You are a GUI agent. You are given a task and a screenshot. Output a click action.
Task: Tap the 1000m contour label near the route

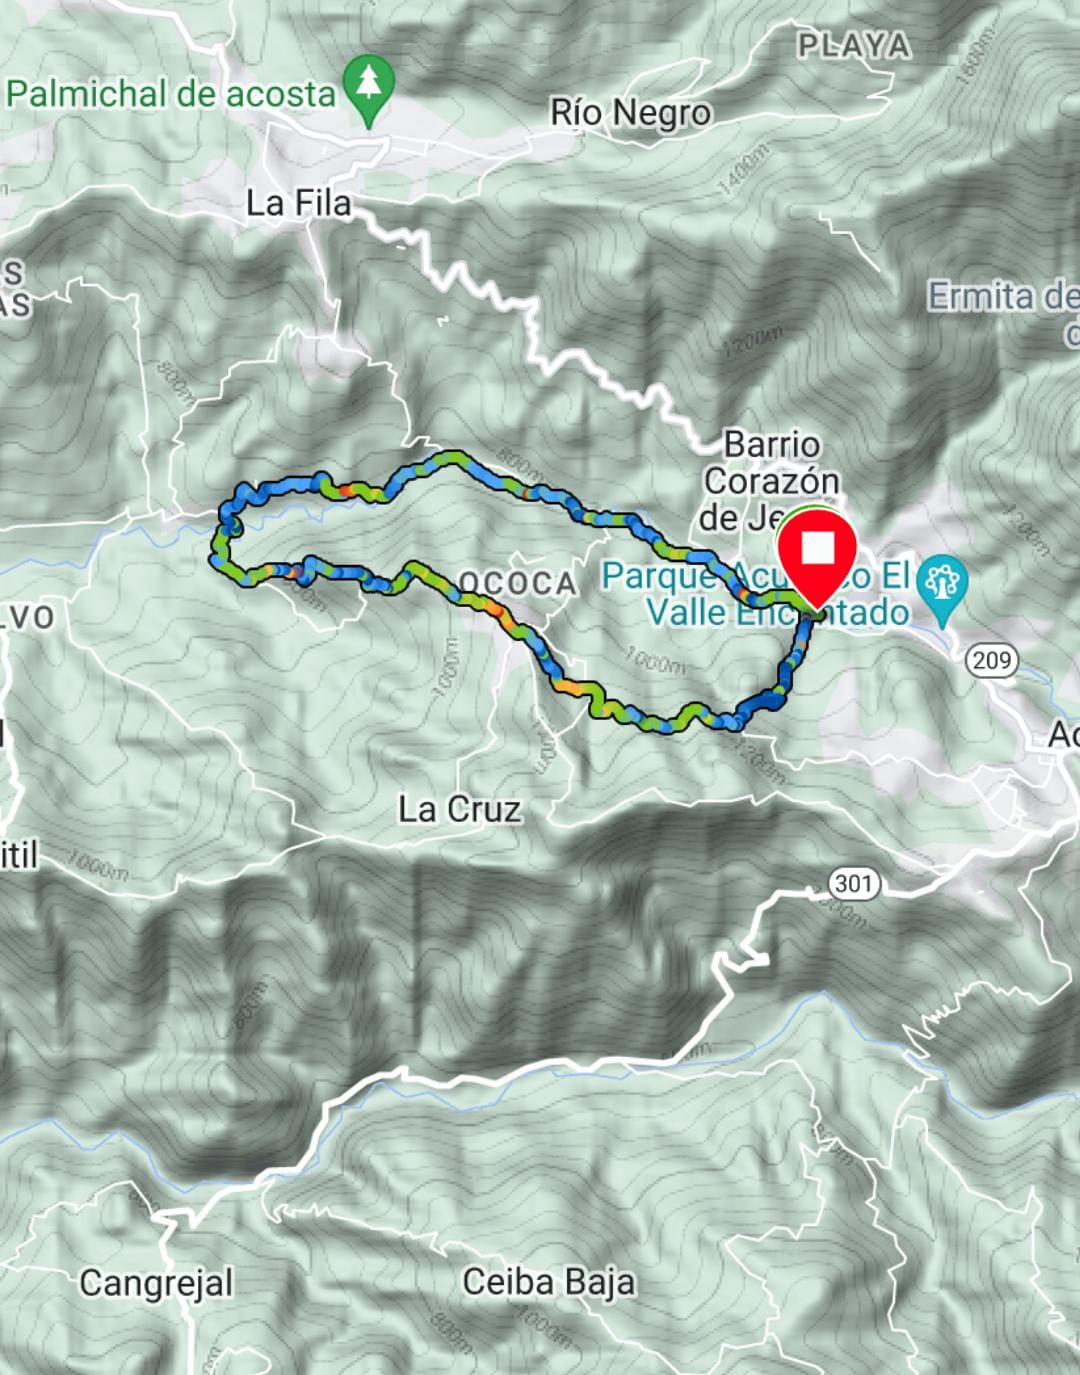click(656, 659)
